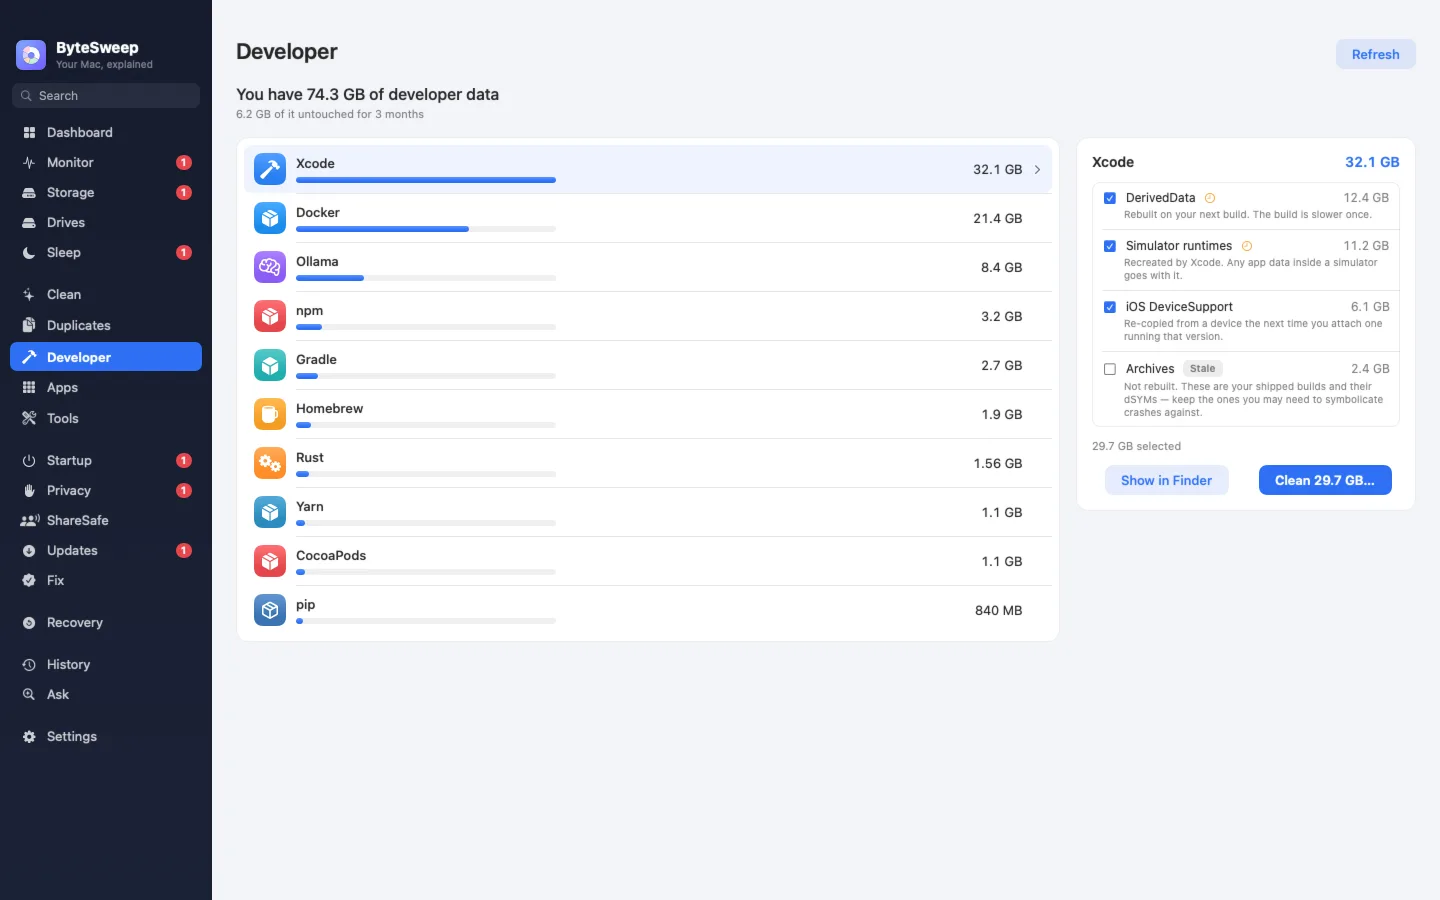Click the Xcode 32.1 GB total in panel
This screenshot has width=1440, height=900.
pos(1372,162)
